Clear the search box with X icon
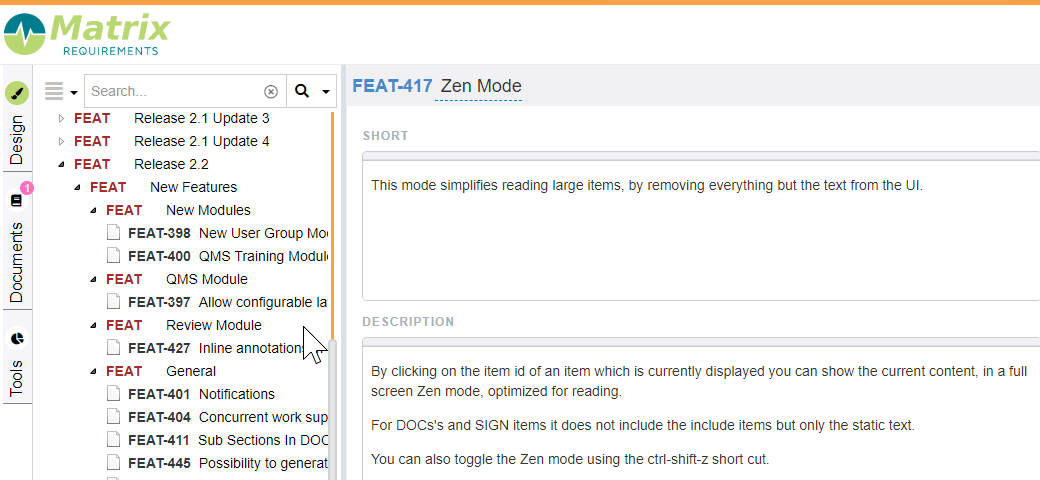1040x480 pixels. click(271, 91)
